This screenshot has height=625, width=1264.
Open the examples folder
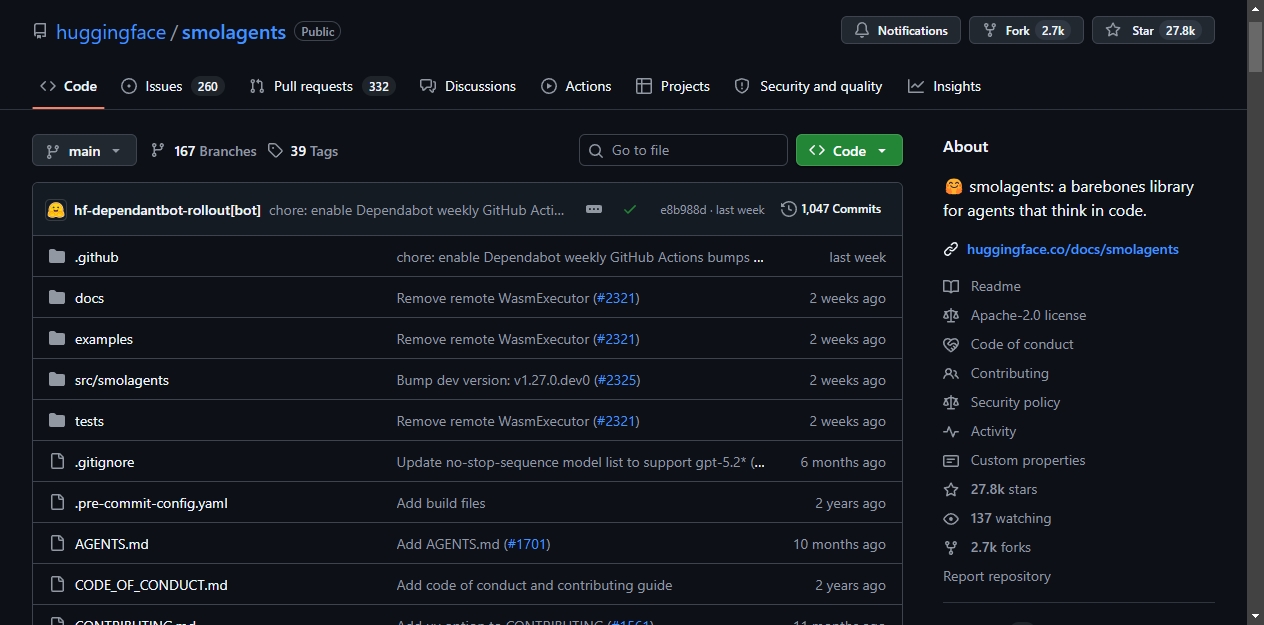click(104, 339)
